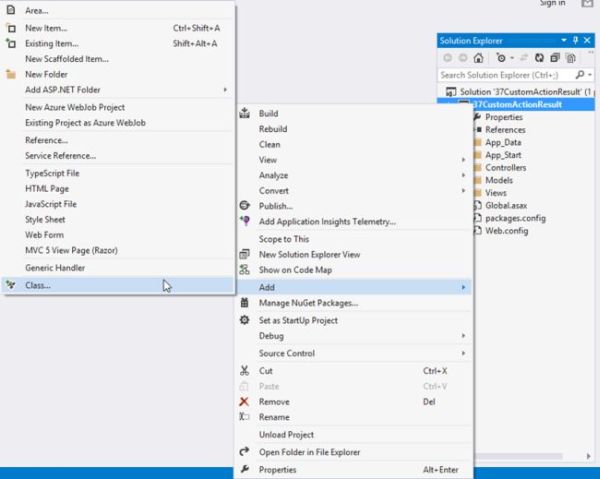Click the Show All Files toolbar icon
600x479 pixels.
coord(571,58)
